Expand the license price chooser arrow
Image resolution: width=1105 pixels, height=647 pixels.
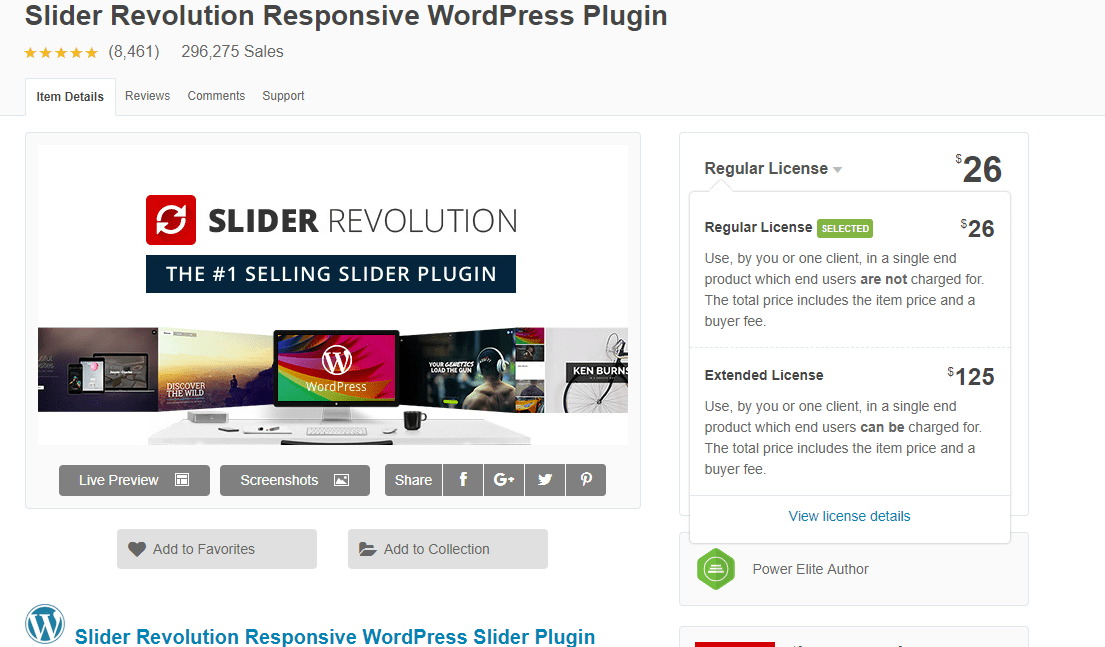[x=837, y=169]
